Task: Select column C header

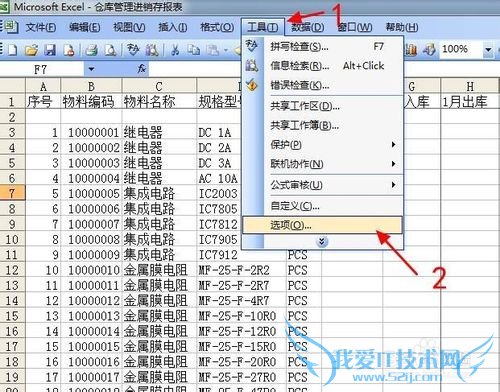Action: pyautogui.click(x=159, y=87)
